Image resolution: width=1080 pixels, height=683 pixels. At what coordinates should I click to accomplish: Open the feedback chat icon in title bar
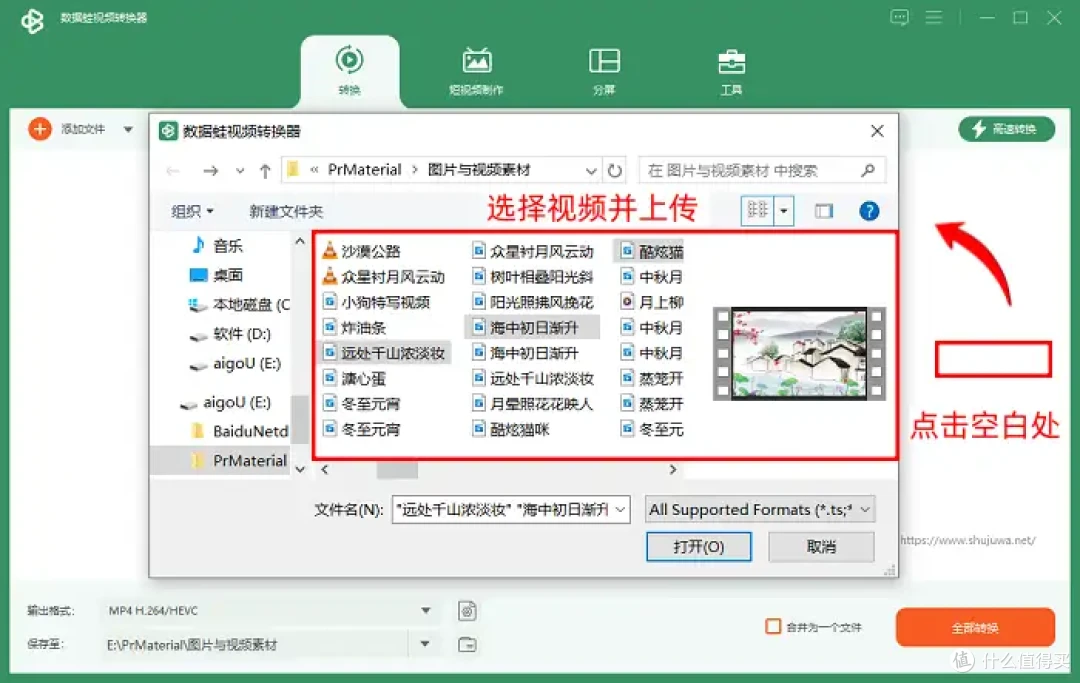tap(899, 17)
